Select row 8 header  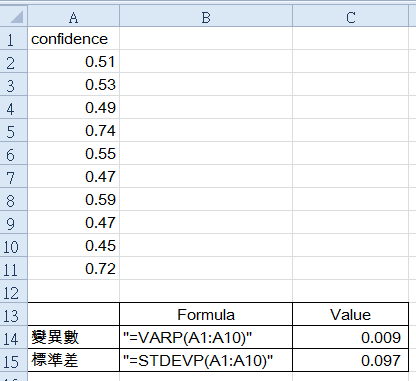pyautogui.click(x=13, y=199)
